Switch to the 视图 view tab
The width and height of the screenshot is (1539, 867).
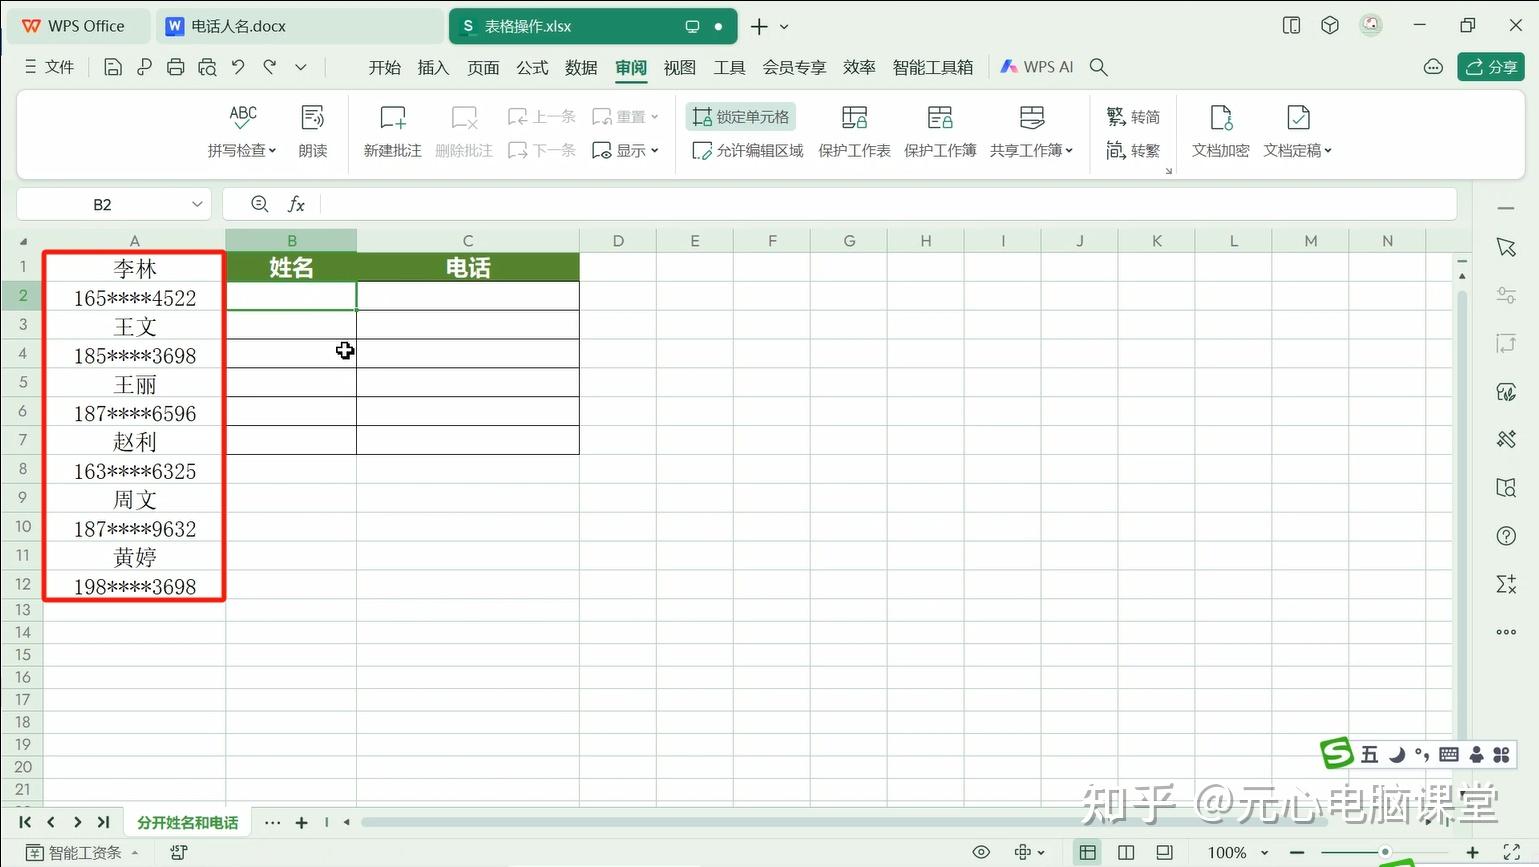(x=680, y=67)
